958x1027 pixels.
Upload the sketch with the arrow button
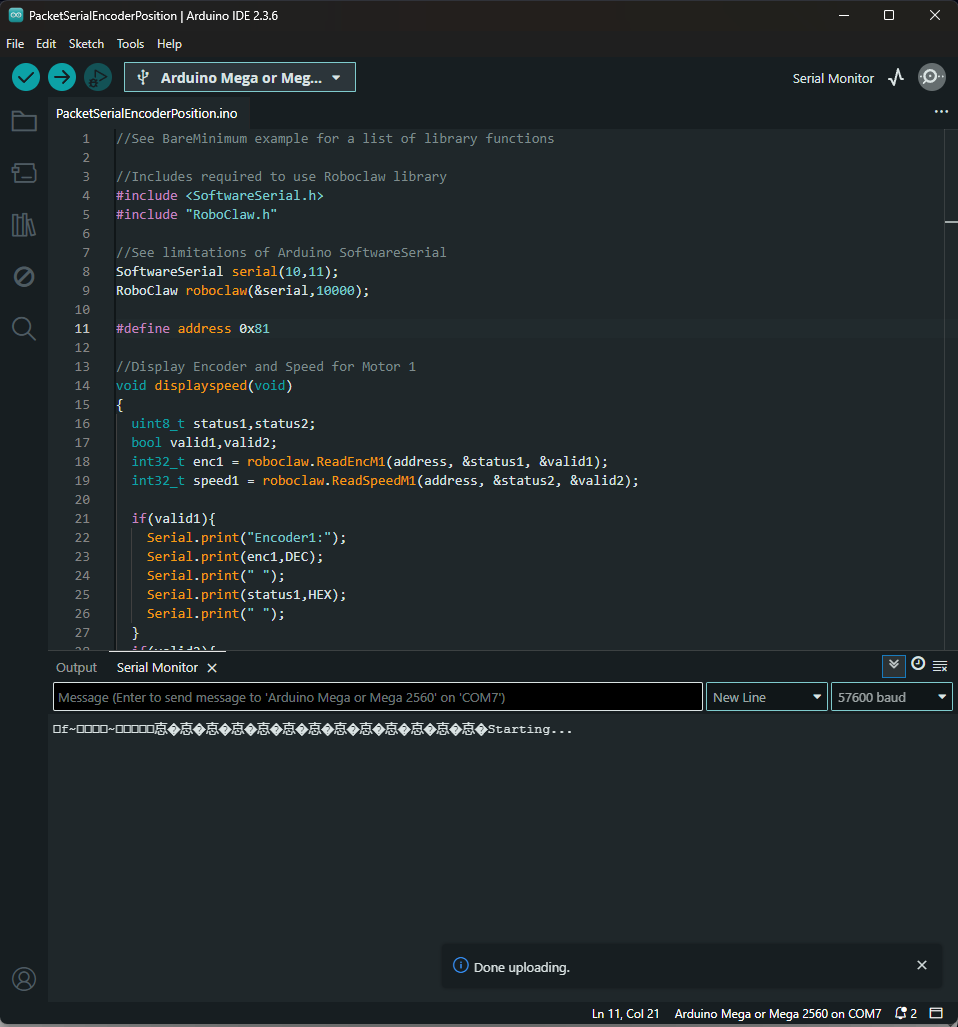click(62, 77)
